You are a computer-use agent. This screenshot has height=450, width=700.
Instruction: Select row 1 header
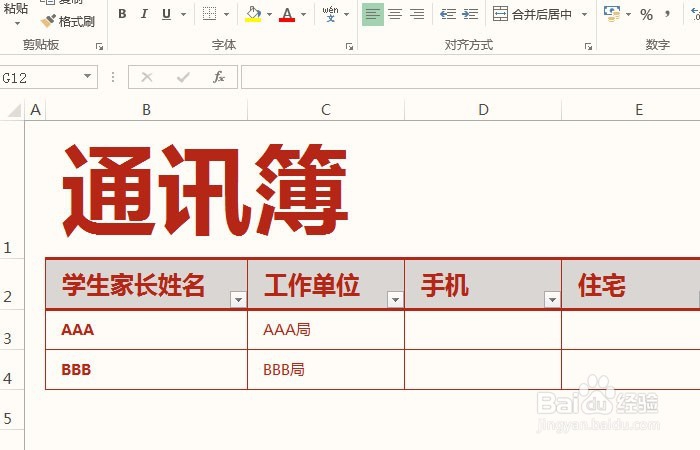(12, 189)
